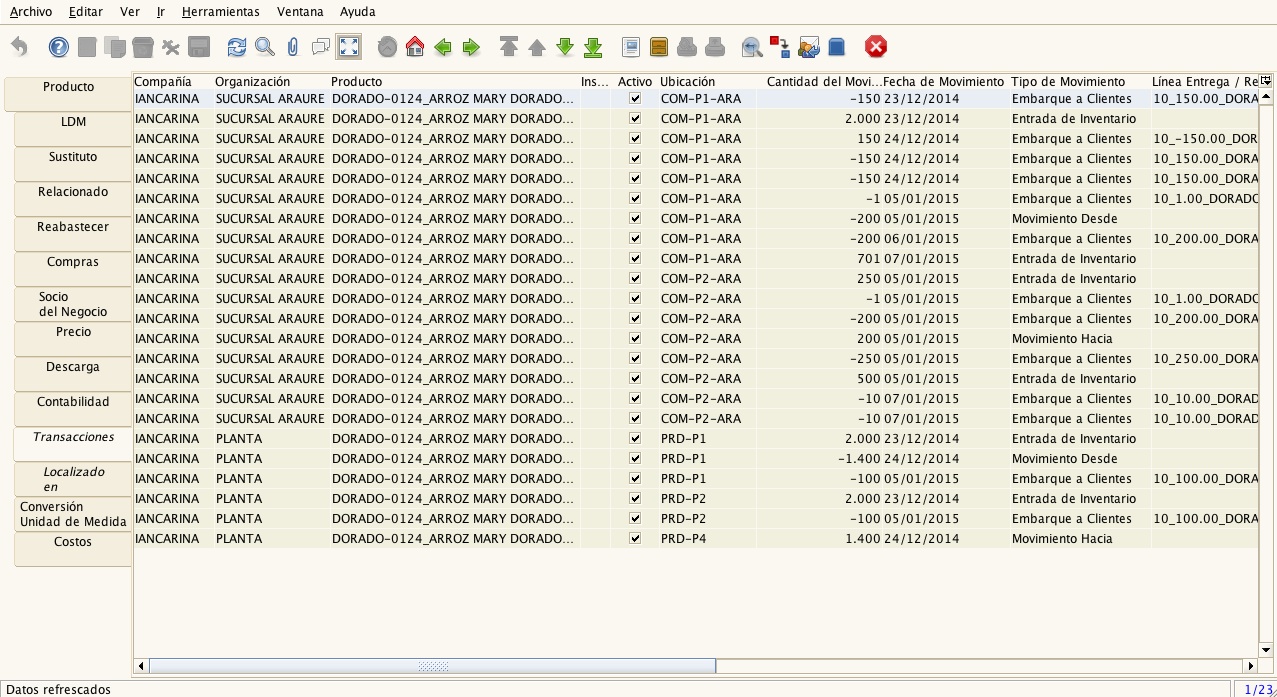Sort by the Compañía column header
Image resolution: width=1277 pixels, height=697 pixels.
click(x=173, y=81)
